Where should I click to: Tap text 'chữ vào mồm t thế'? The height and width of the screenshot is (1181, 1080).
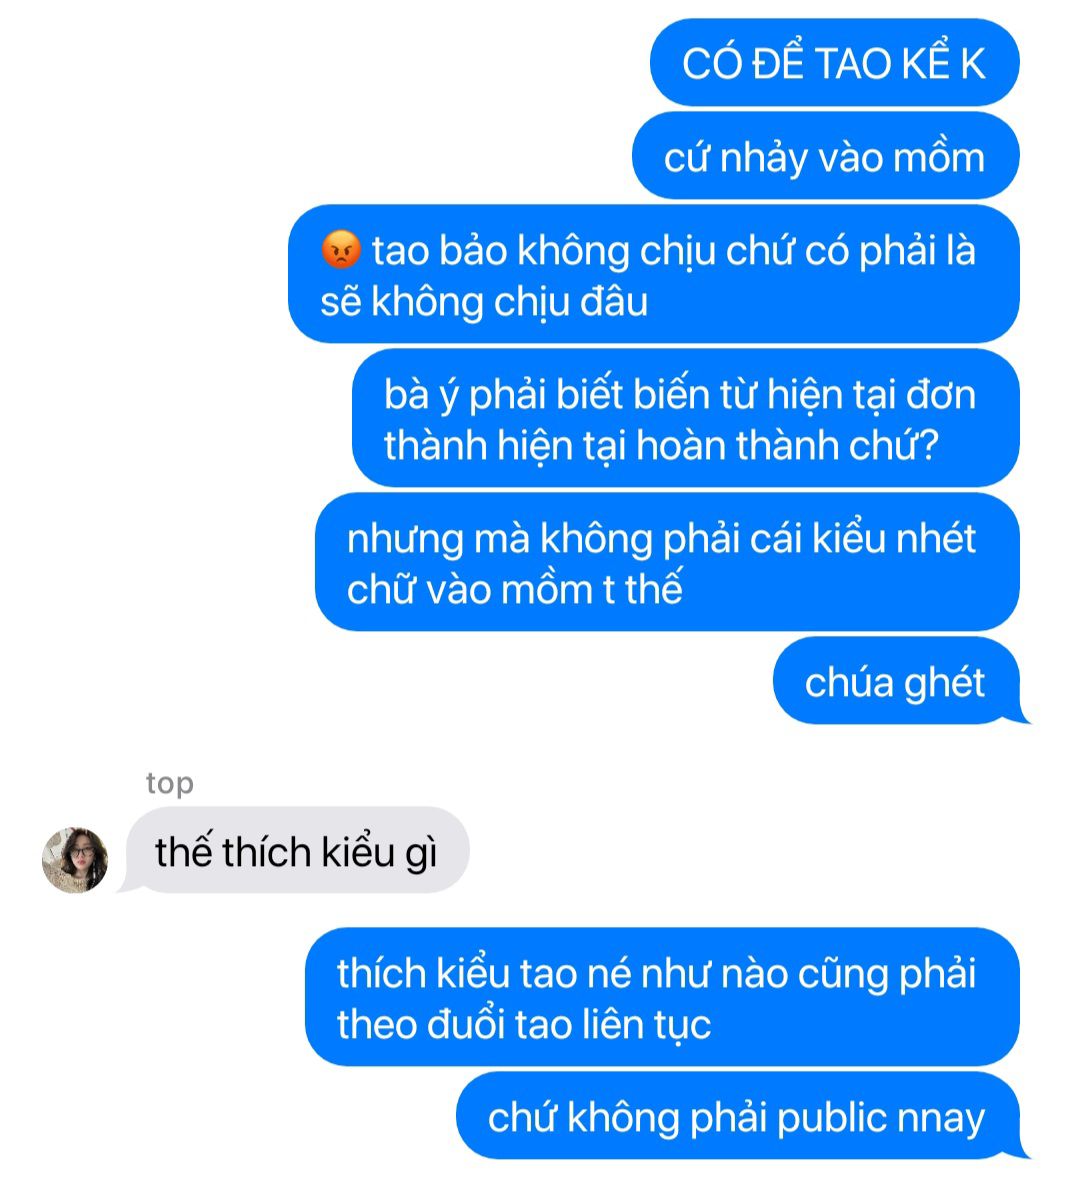[515, 588]
